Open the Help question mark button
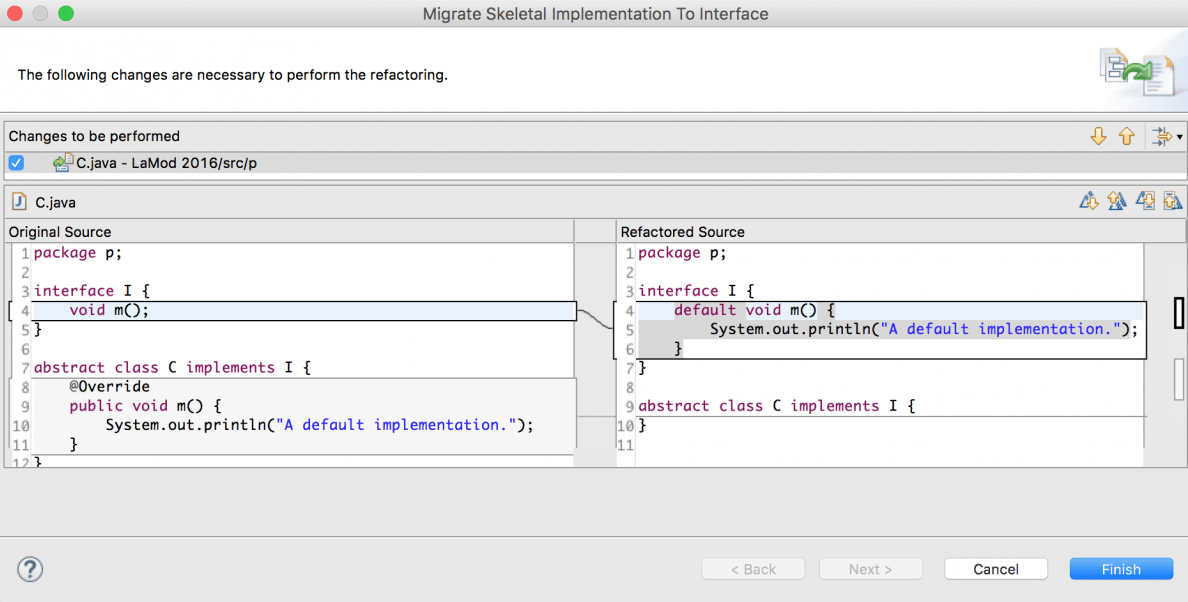 (30, 569)
